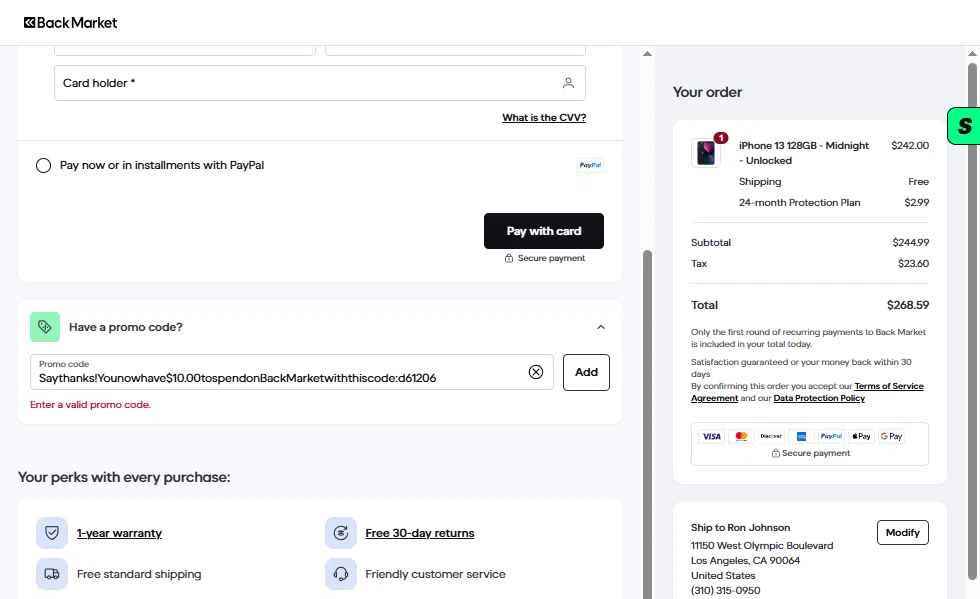Screen dimensions: 980x599
Task: Click the free standard shipping truck icon
Action: (x=52, y=574)
